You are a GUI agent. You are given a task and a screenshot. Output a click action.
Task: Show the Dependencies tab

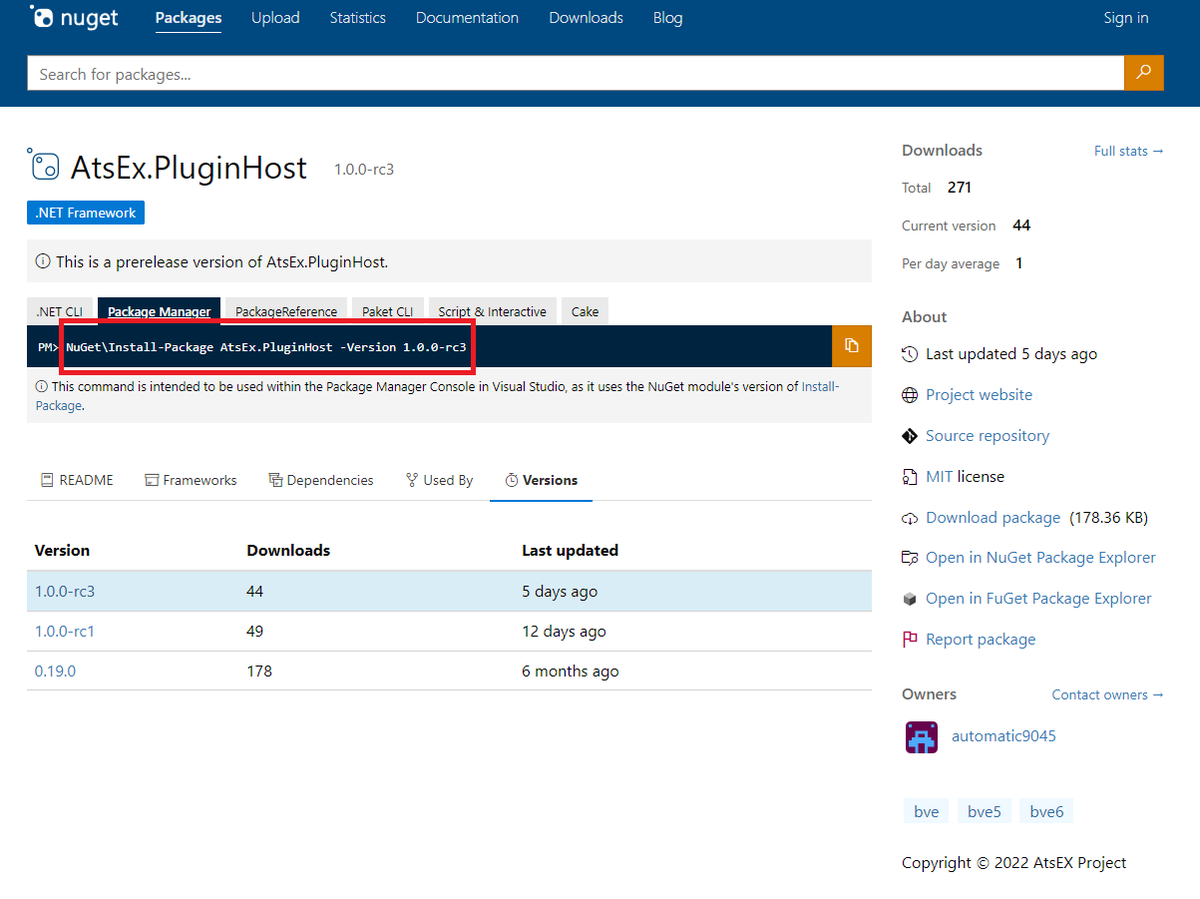coord(321,480)
